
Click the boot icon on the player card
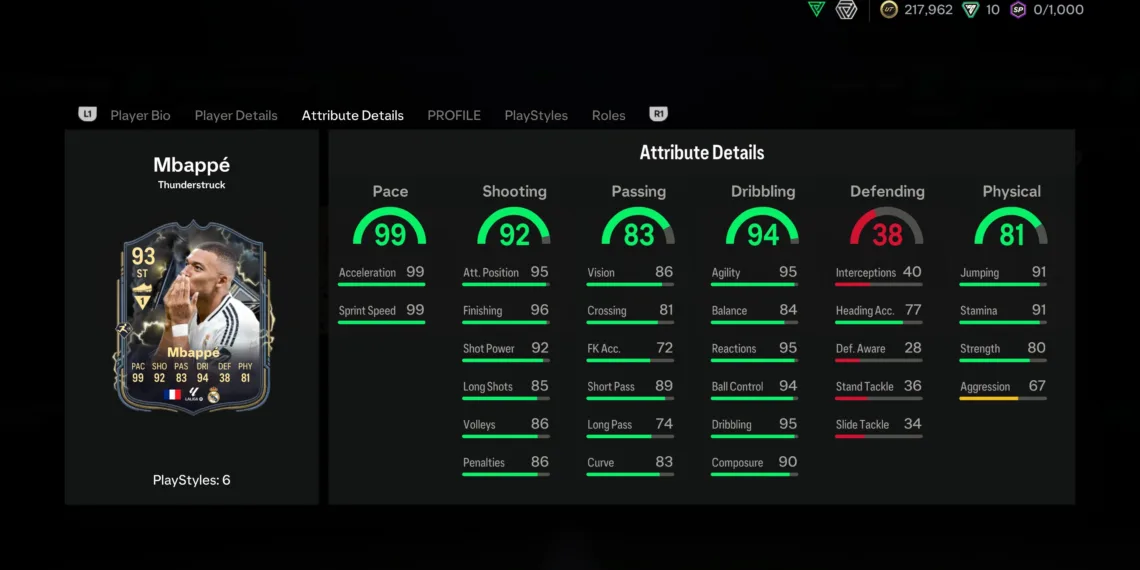point(142,288)
